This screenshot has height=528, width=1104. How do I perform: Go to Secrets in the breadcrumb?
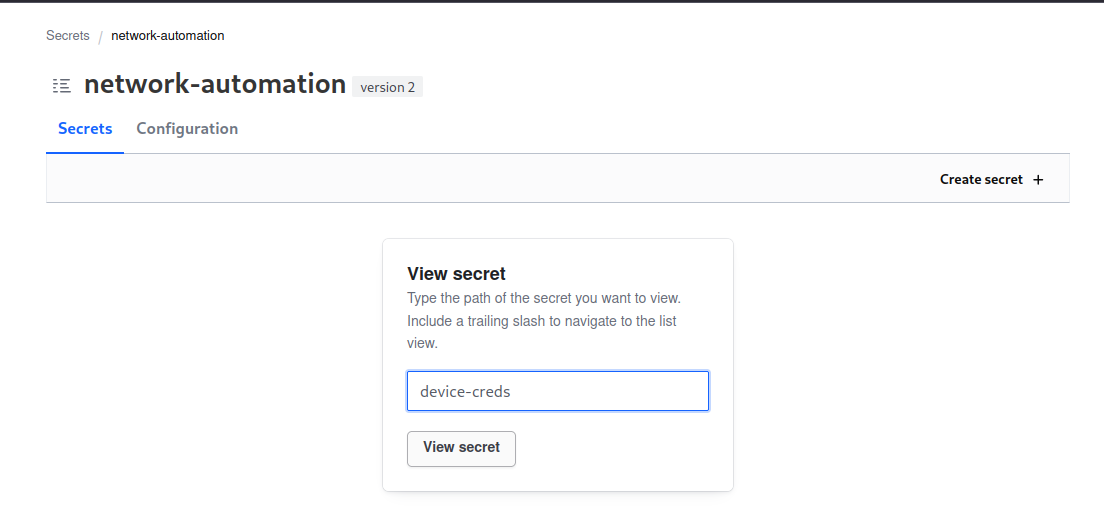(x=67, y=36)
